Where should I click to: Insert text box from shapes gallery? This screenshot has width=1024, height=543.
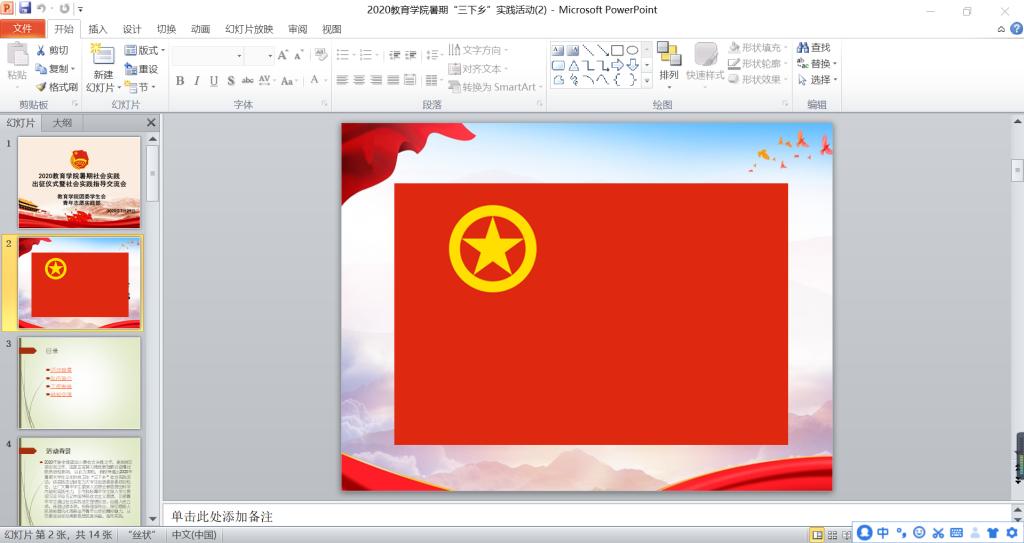[557, 50]
